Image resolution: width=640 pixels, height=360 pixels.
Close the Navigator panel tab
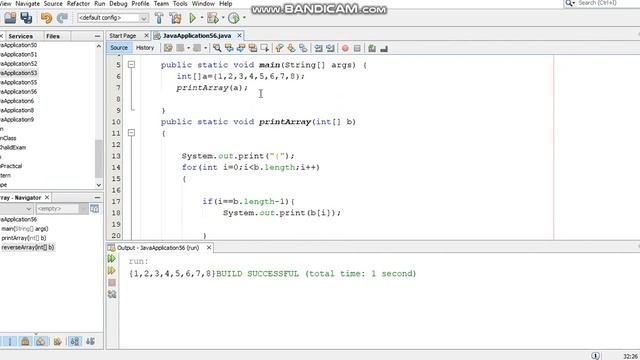47,198
